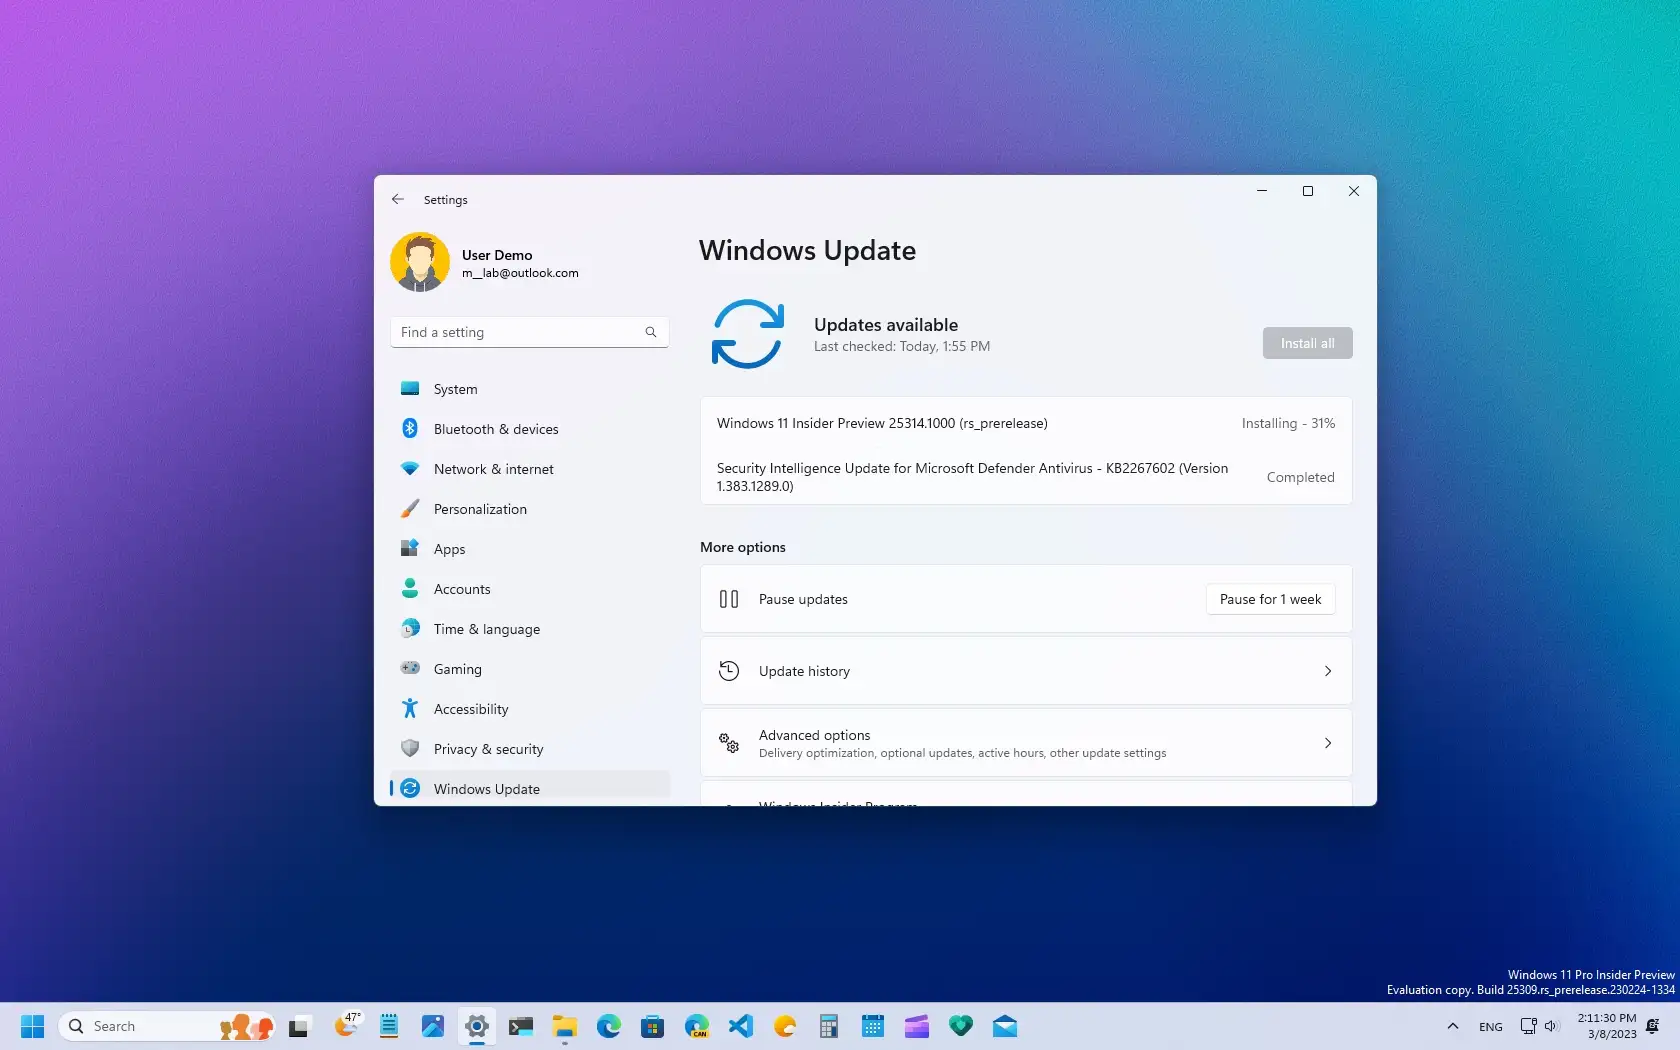Click the volume speaker tray icon
This screenshot has height=1050, width=1680.
pyautogui.click(x=1552, y=1026)
